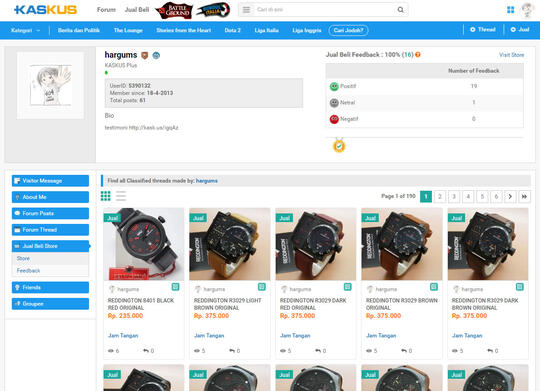Go to next page arrow
The width and height of the screenshot is (540, 391).
point(510,196)
